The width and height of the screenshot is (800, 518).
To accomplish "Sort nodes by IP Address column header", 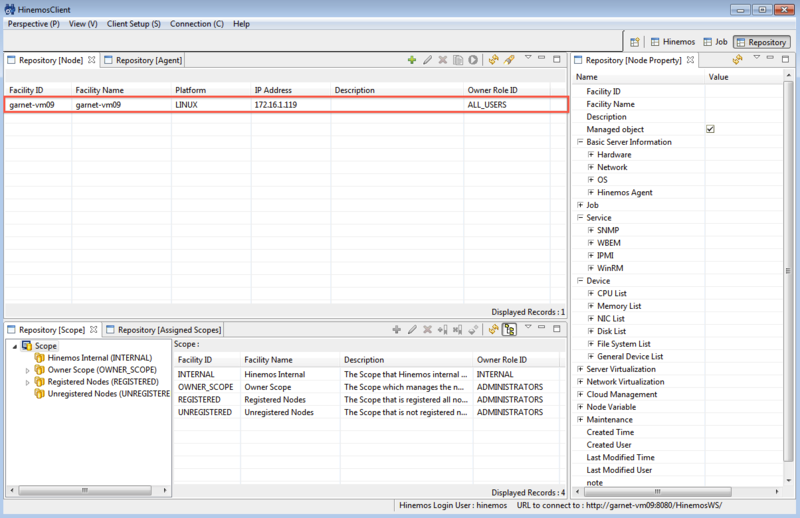I will coord(291,90).
